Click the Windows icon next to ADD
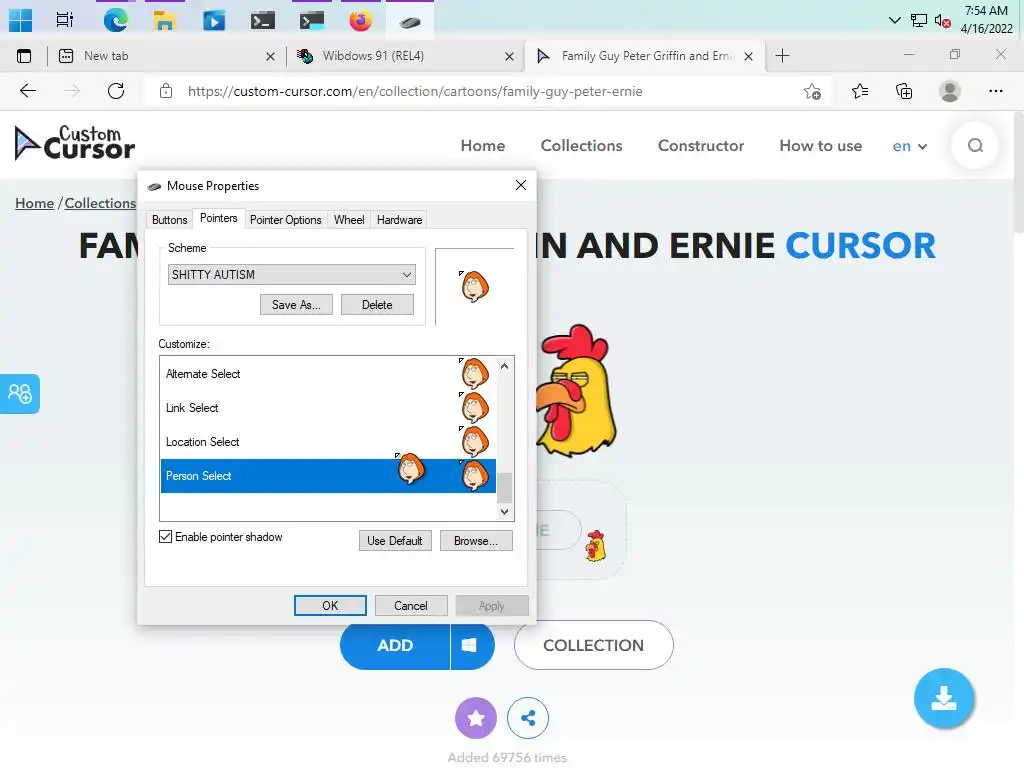The width and height of the screenshot is (1024, 768). coord(470,646)
